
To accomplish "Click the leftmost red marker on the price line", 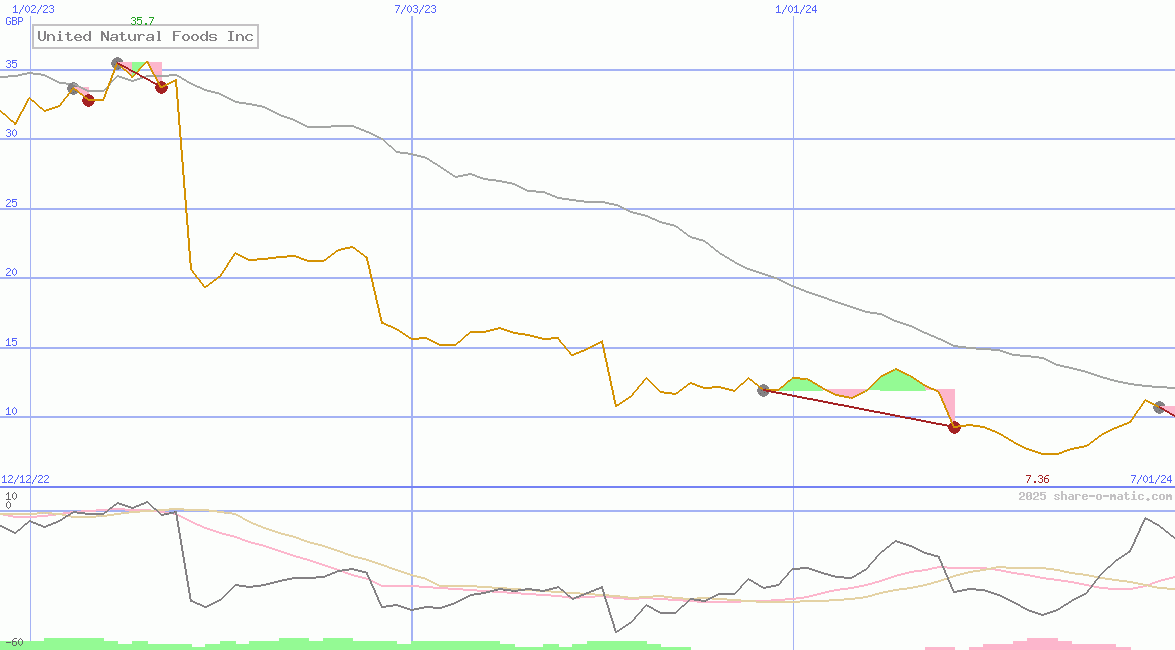I will click(x=88, y=100).
